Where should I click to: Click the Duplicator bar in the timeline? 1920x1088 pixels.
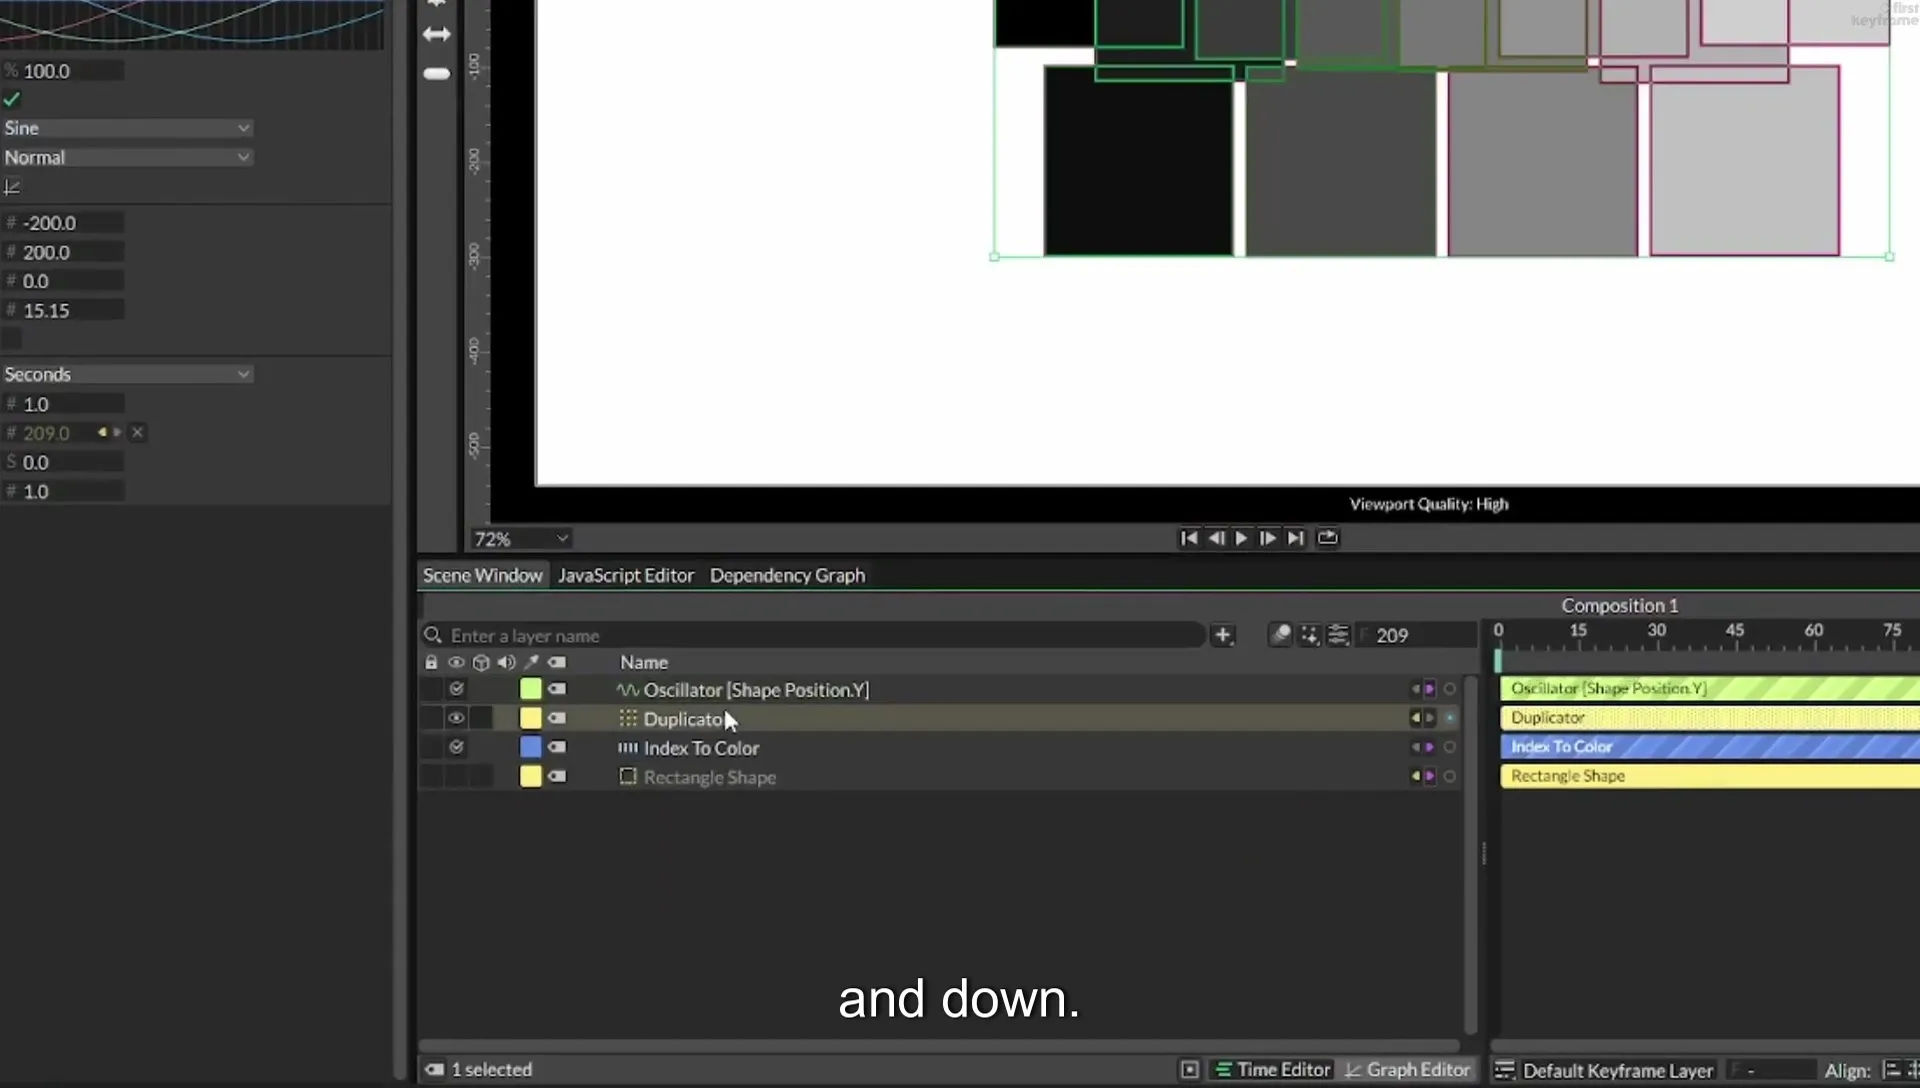(x=1709, y=717)
